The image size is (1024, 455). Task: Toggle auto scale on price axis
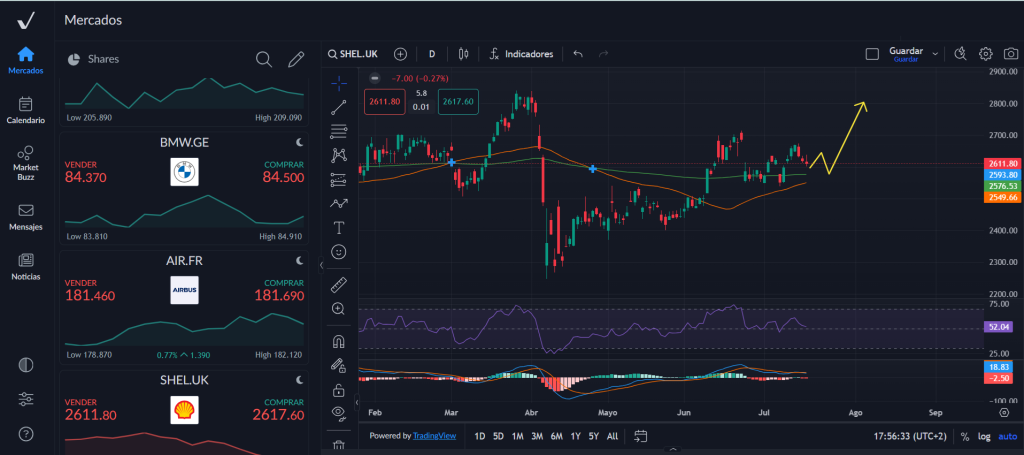tap(1007, 437)
